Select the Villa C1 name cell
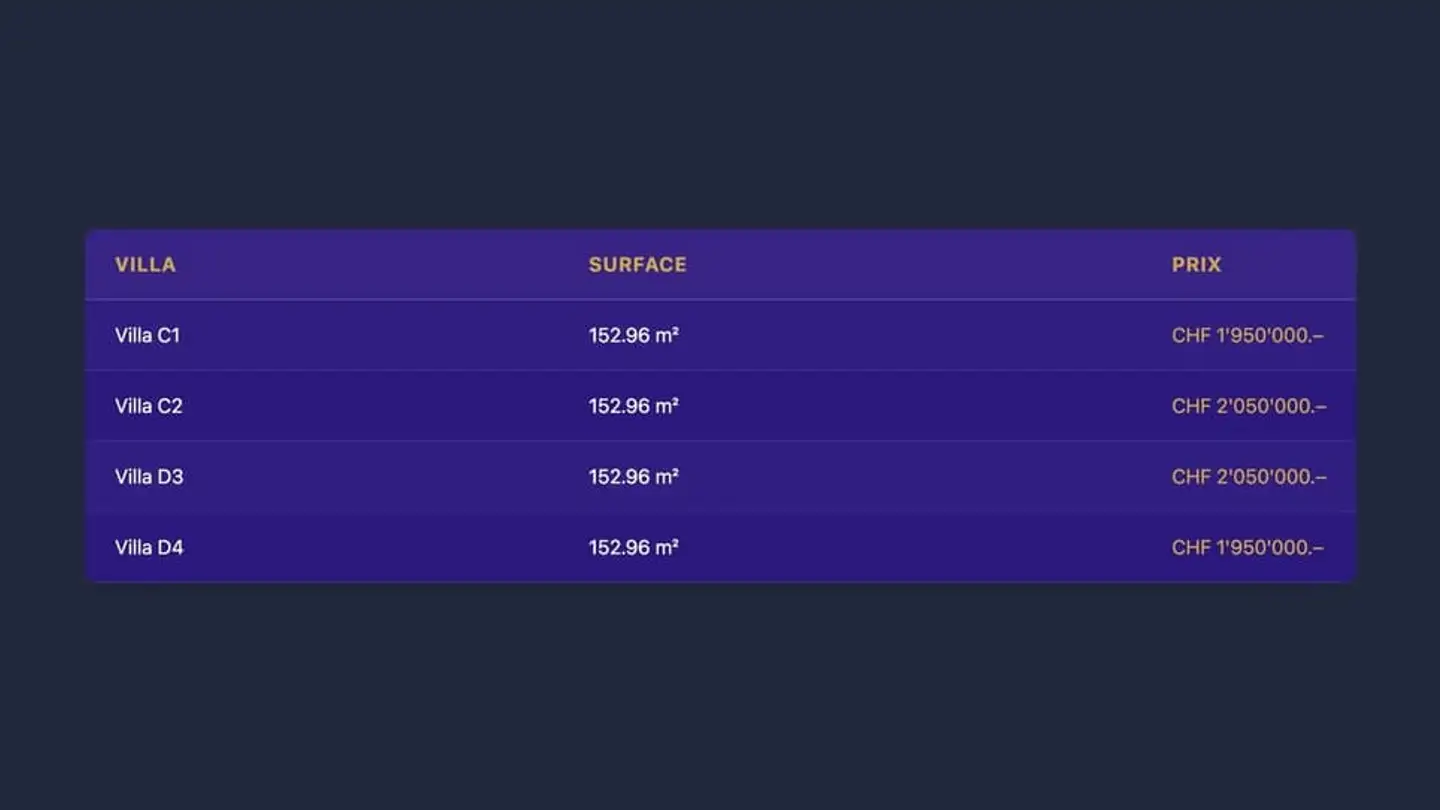This screenshot has height=810, width=1440. [x=147, y=336]
